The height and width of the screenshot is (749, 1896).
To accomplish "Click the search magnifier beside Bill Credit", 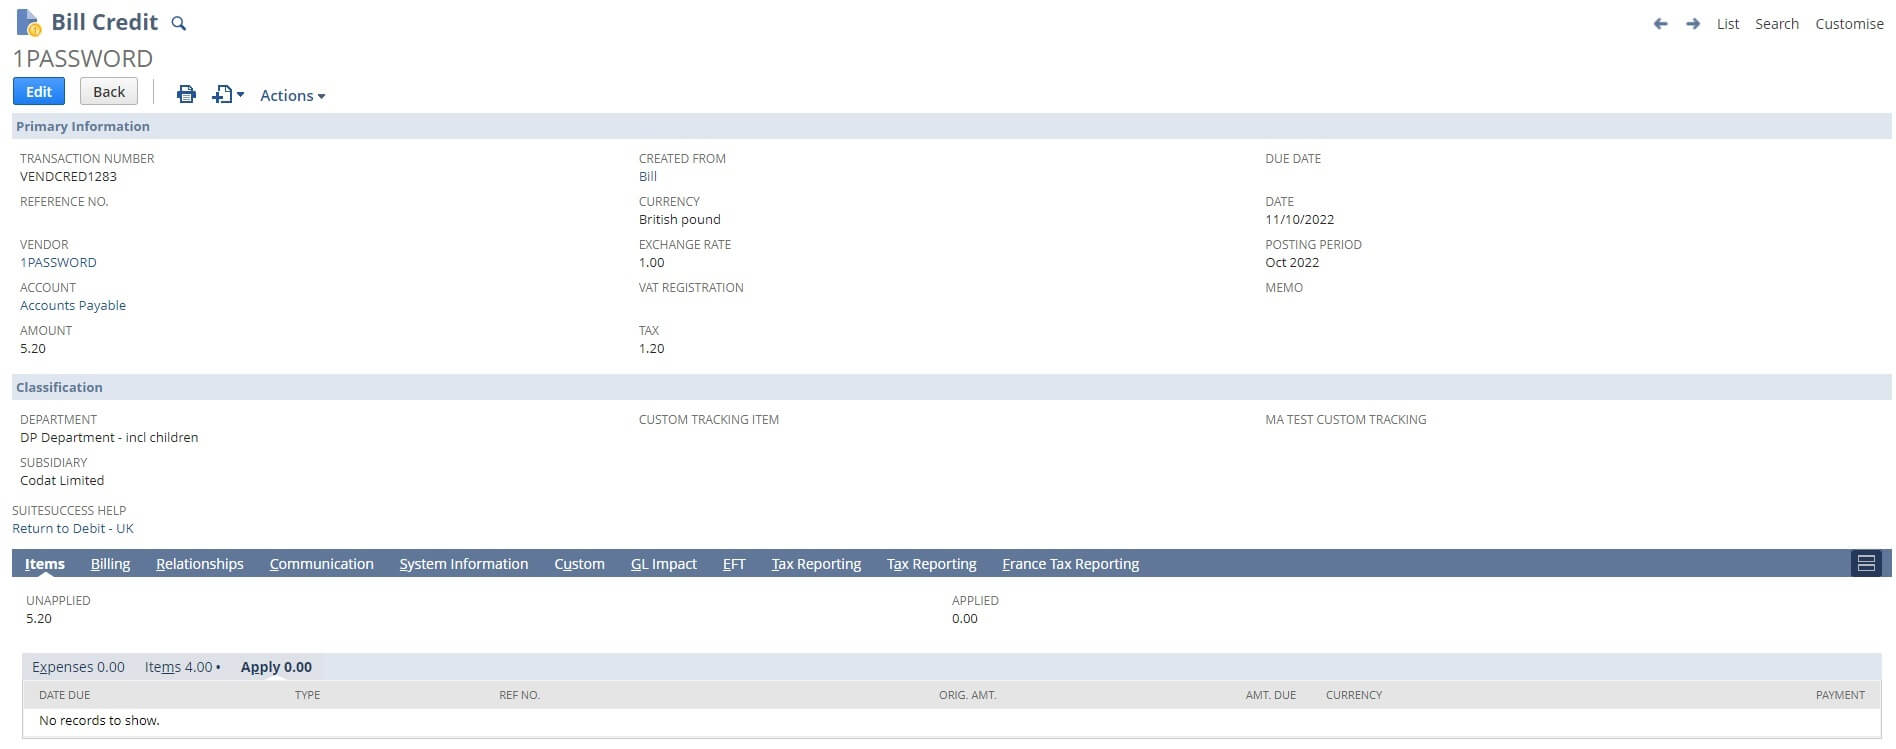I will pyautogui.click(x=178, y=23).
